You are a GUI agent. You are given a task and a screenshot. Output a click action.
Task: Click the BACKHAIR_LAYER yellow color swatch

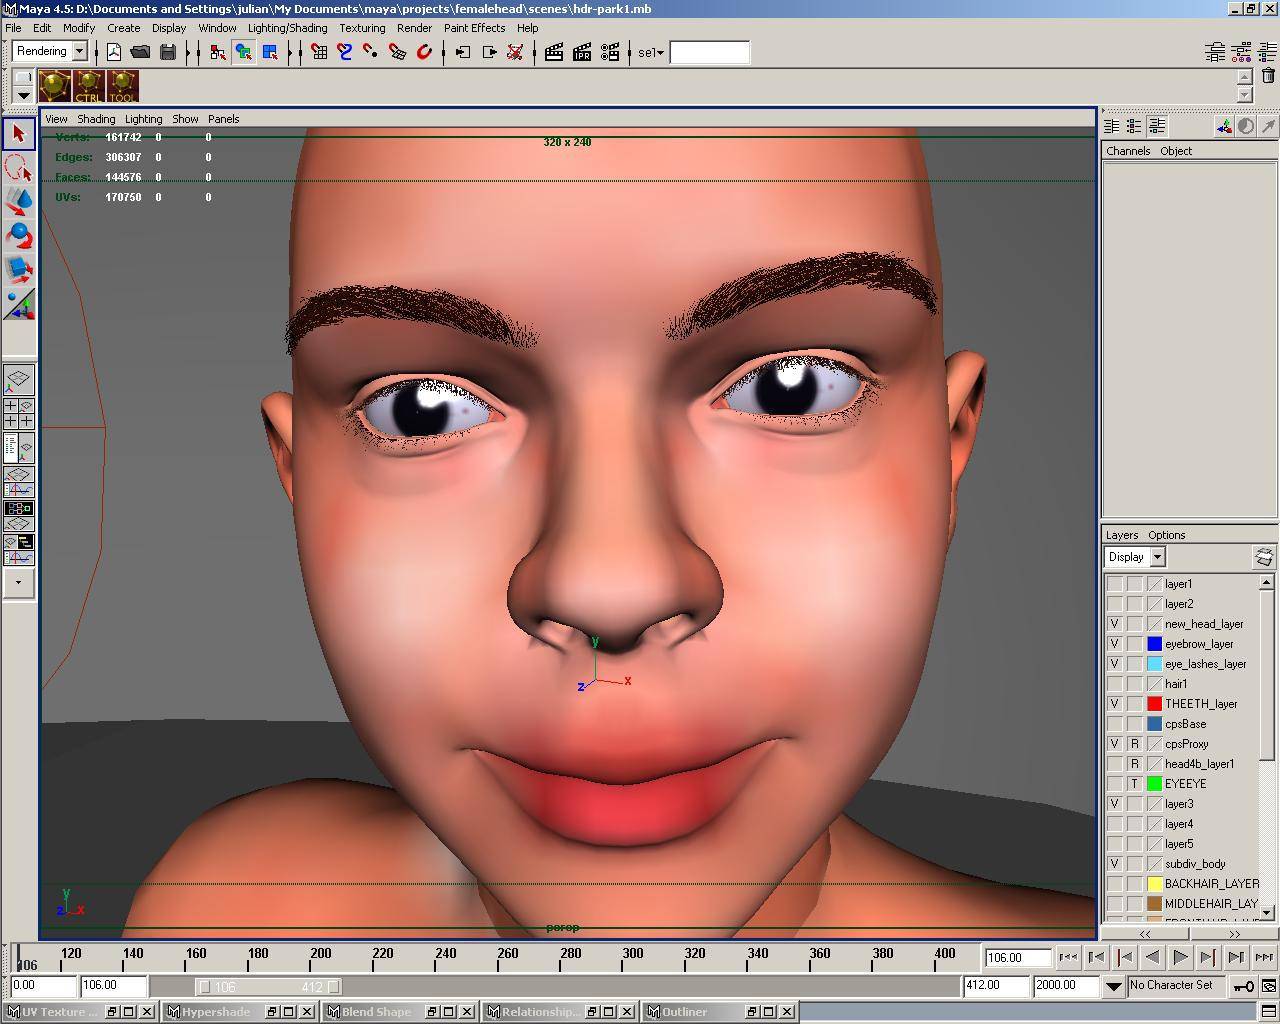click(1154, 884)
